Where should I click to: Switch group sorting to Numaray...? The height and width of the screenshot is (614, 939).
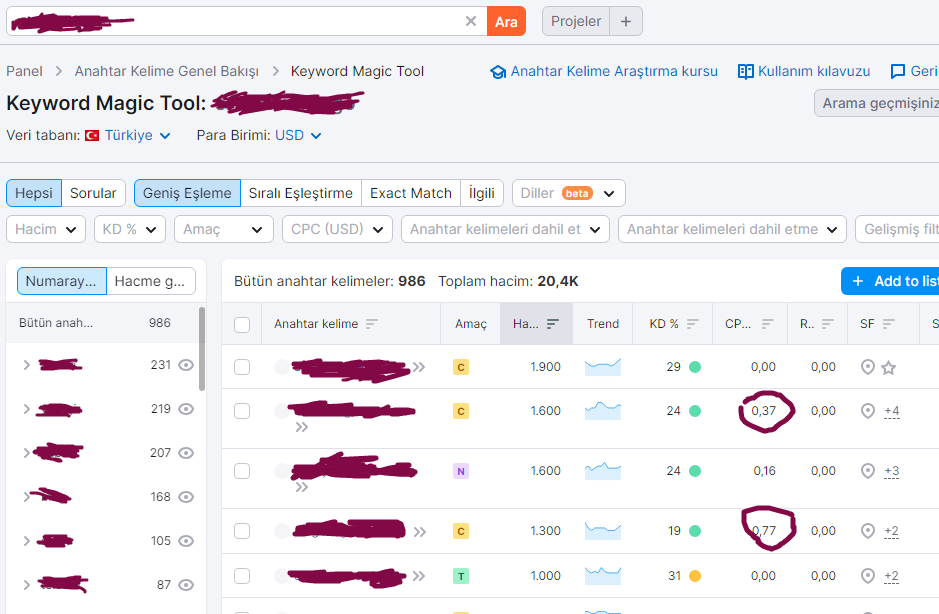pos(62,281)
